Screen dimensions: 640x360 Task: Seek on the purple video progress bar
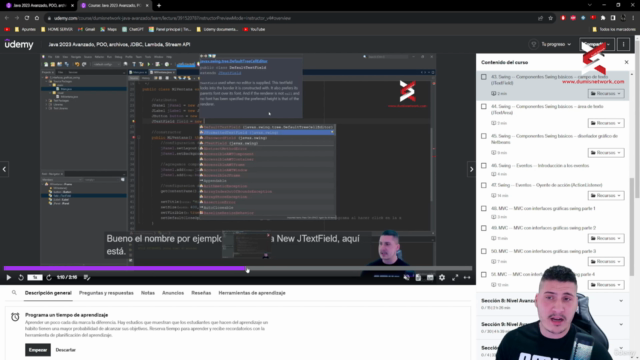(x=238, y=269)
